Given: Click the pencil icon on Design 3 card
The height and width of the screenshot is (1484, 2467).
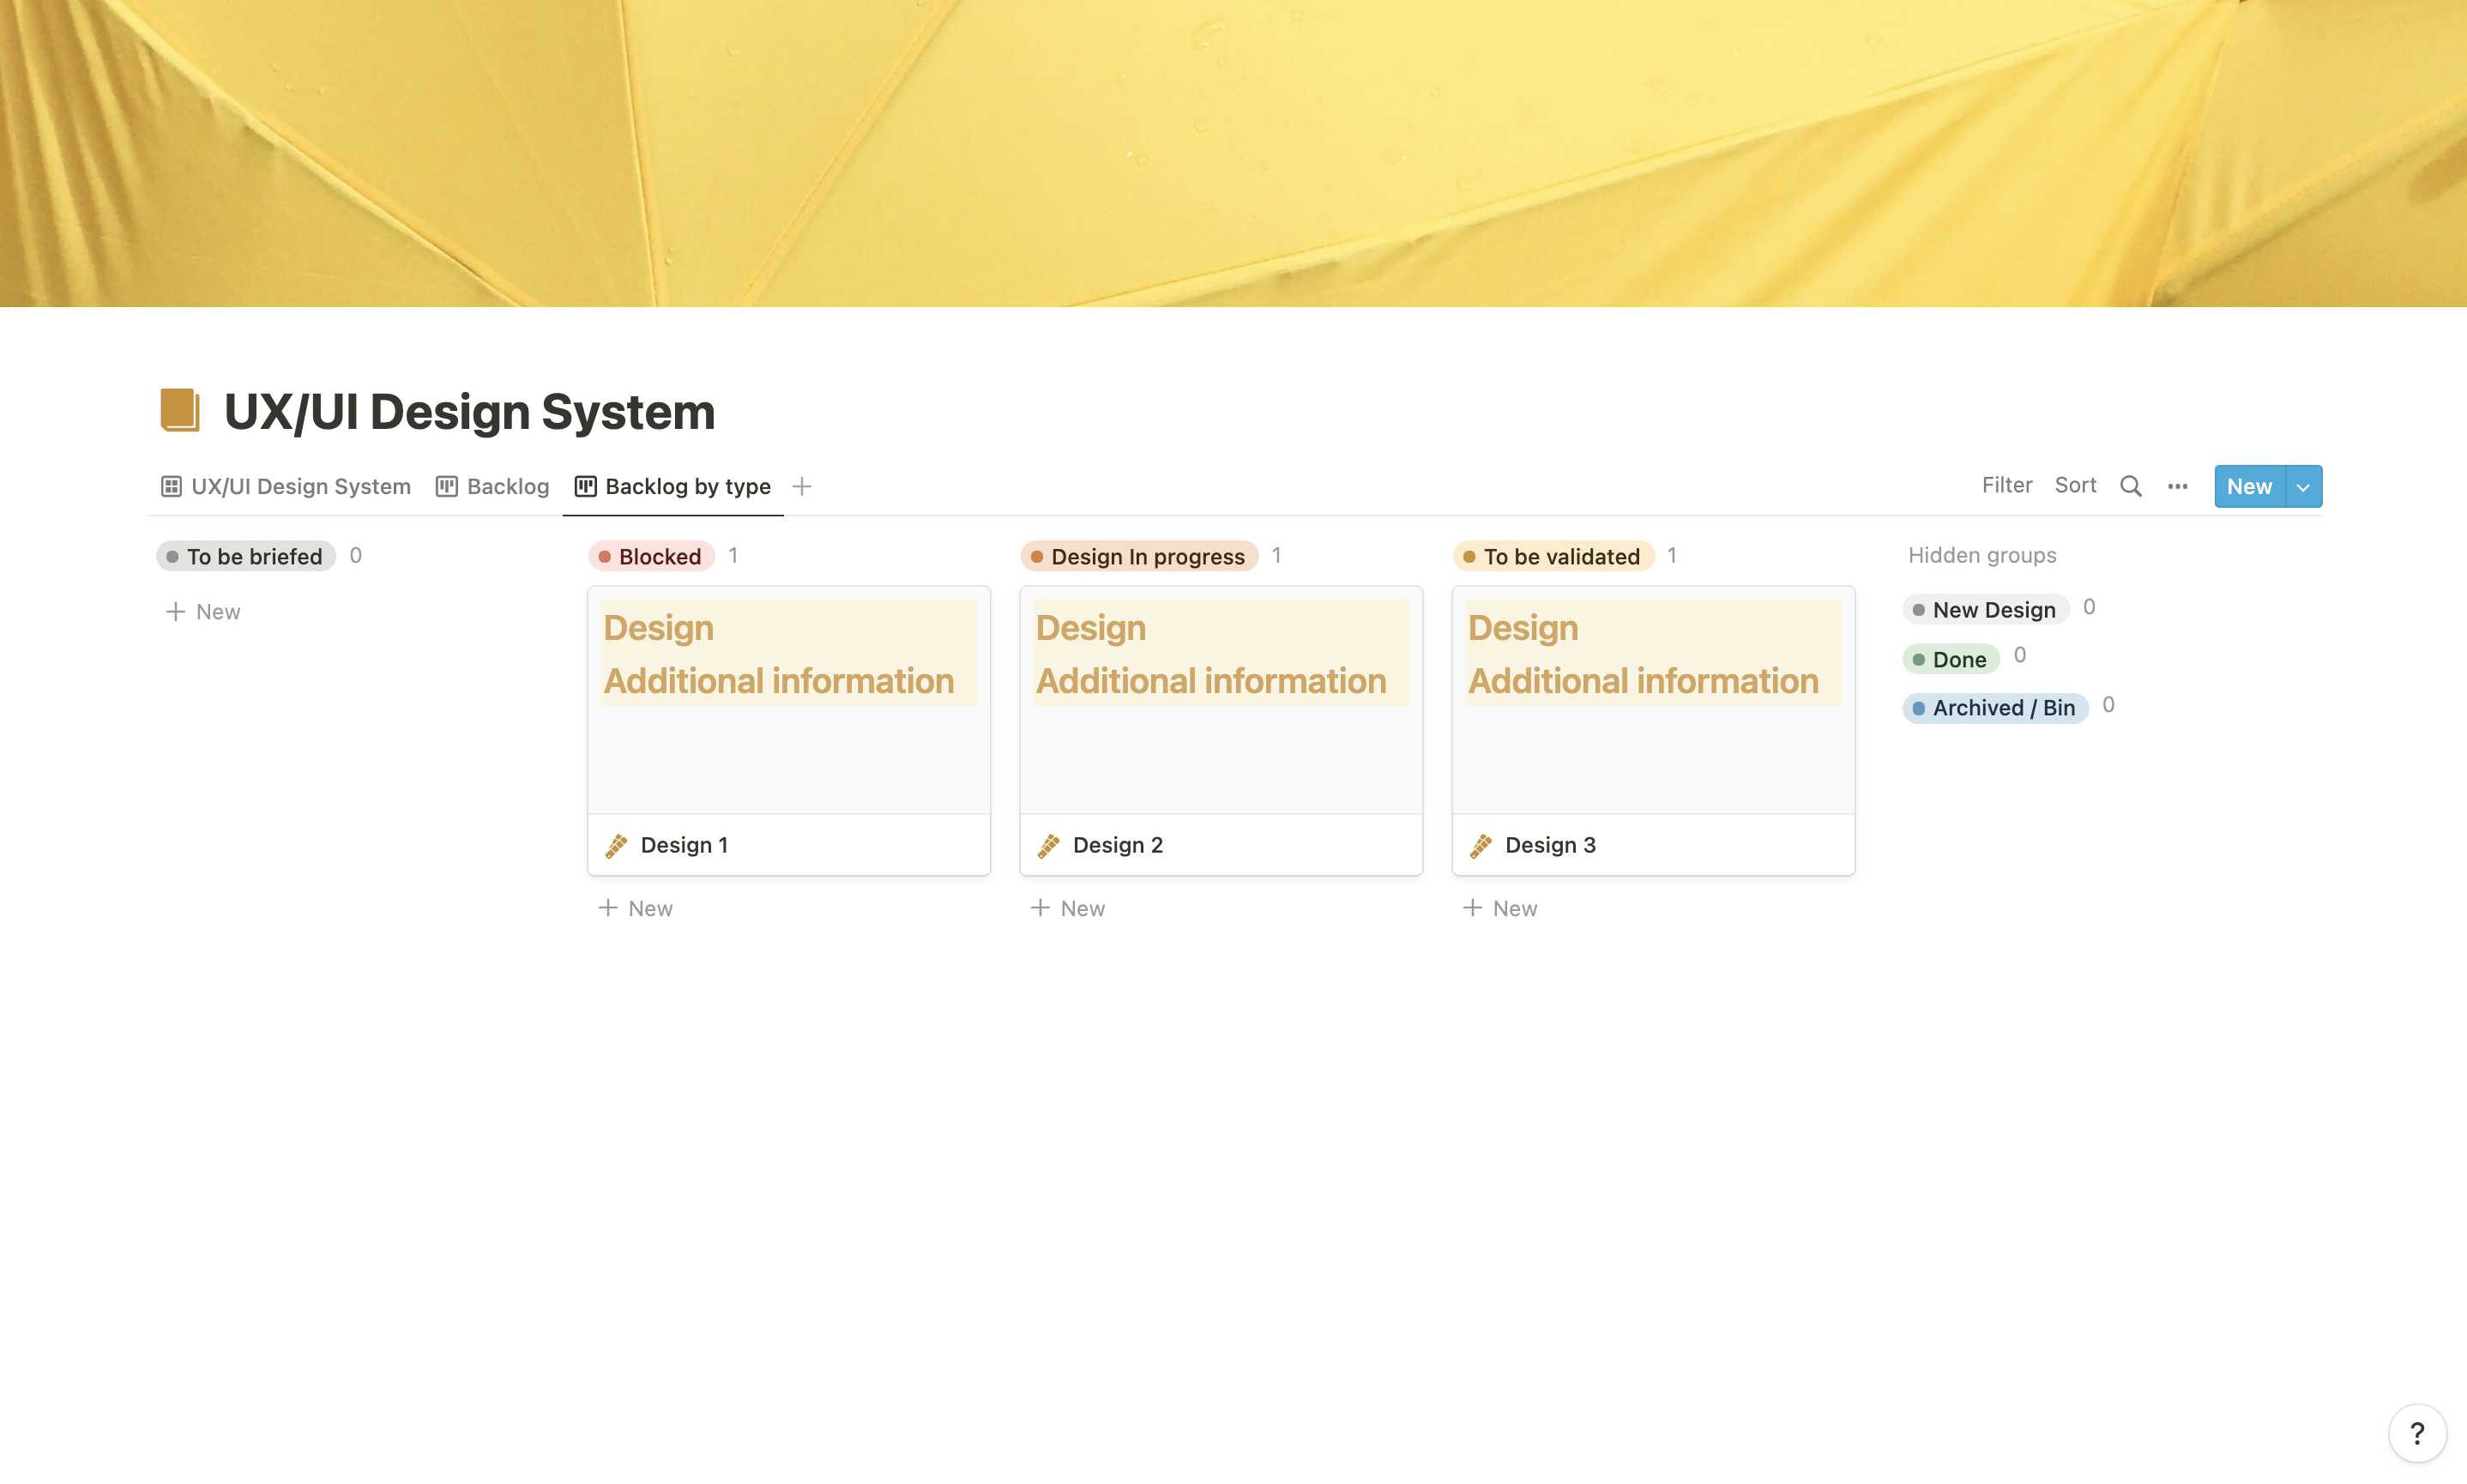Looking at the screenshot, I should [x=1481, y=845].
